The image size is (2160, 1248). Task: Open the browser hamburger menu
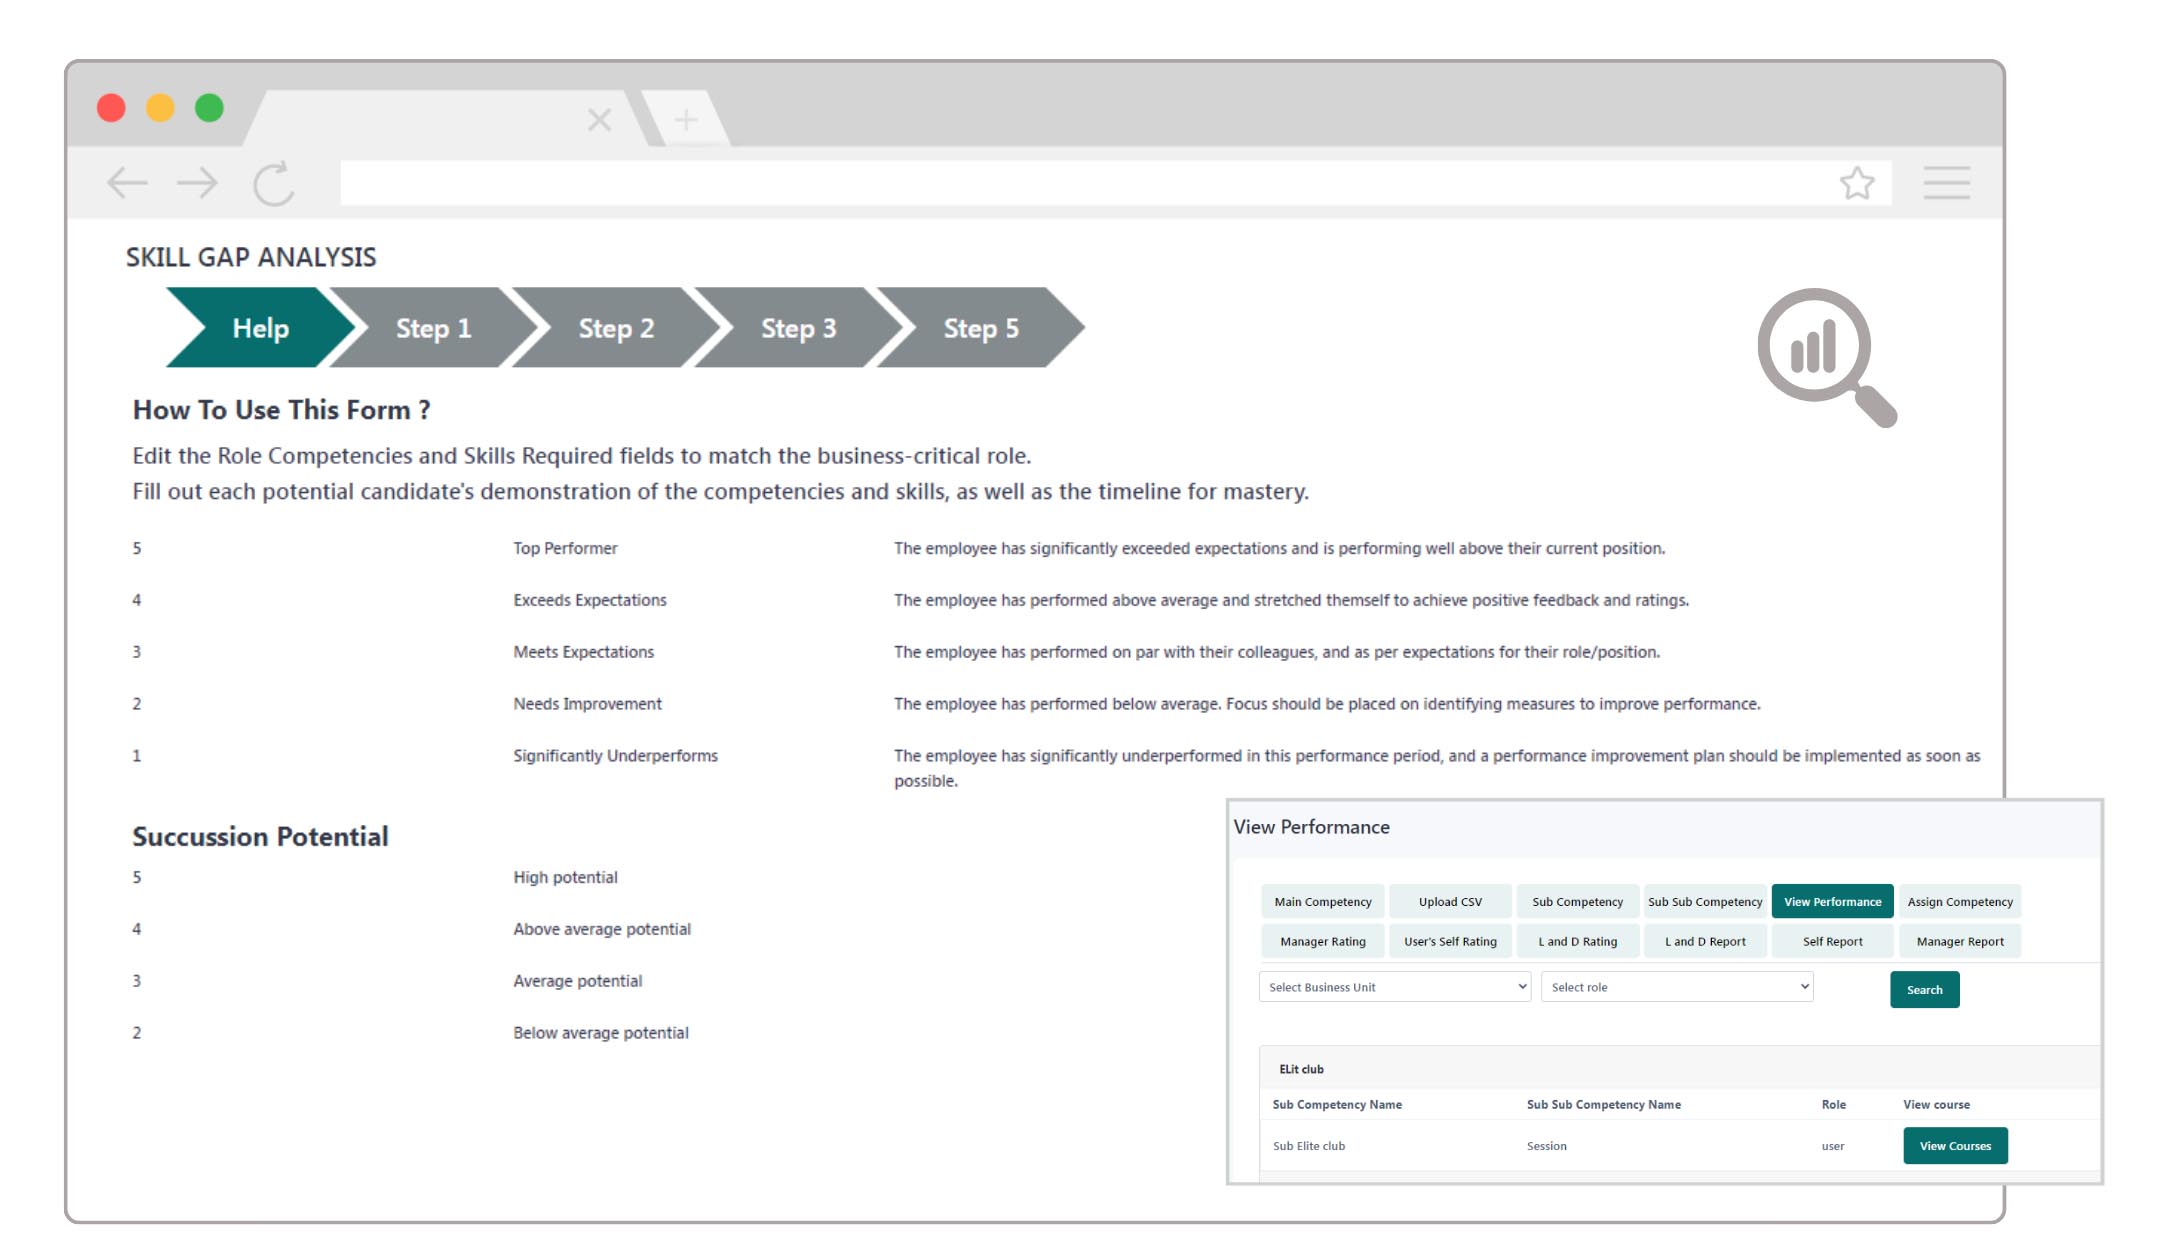click(x=1946, y=183)
